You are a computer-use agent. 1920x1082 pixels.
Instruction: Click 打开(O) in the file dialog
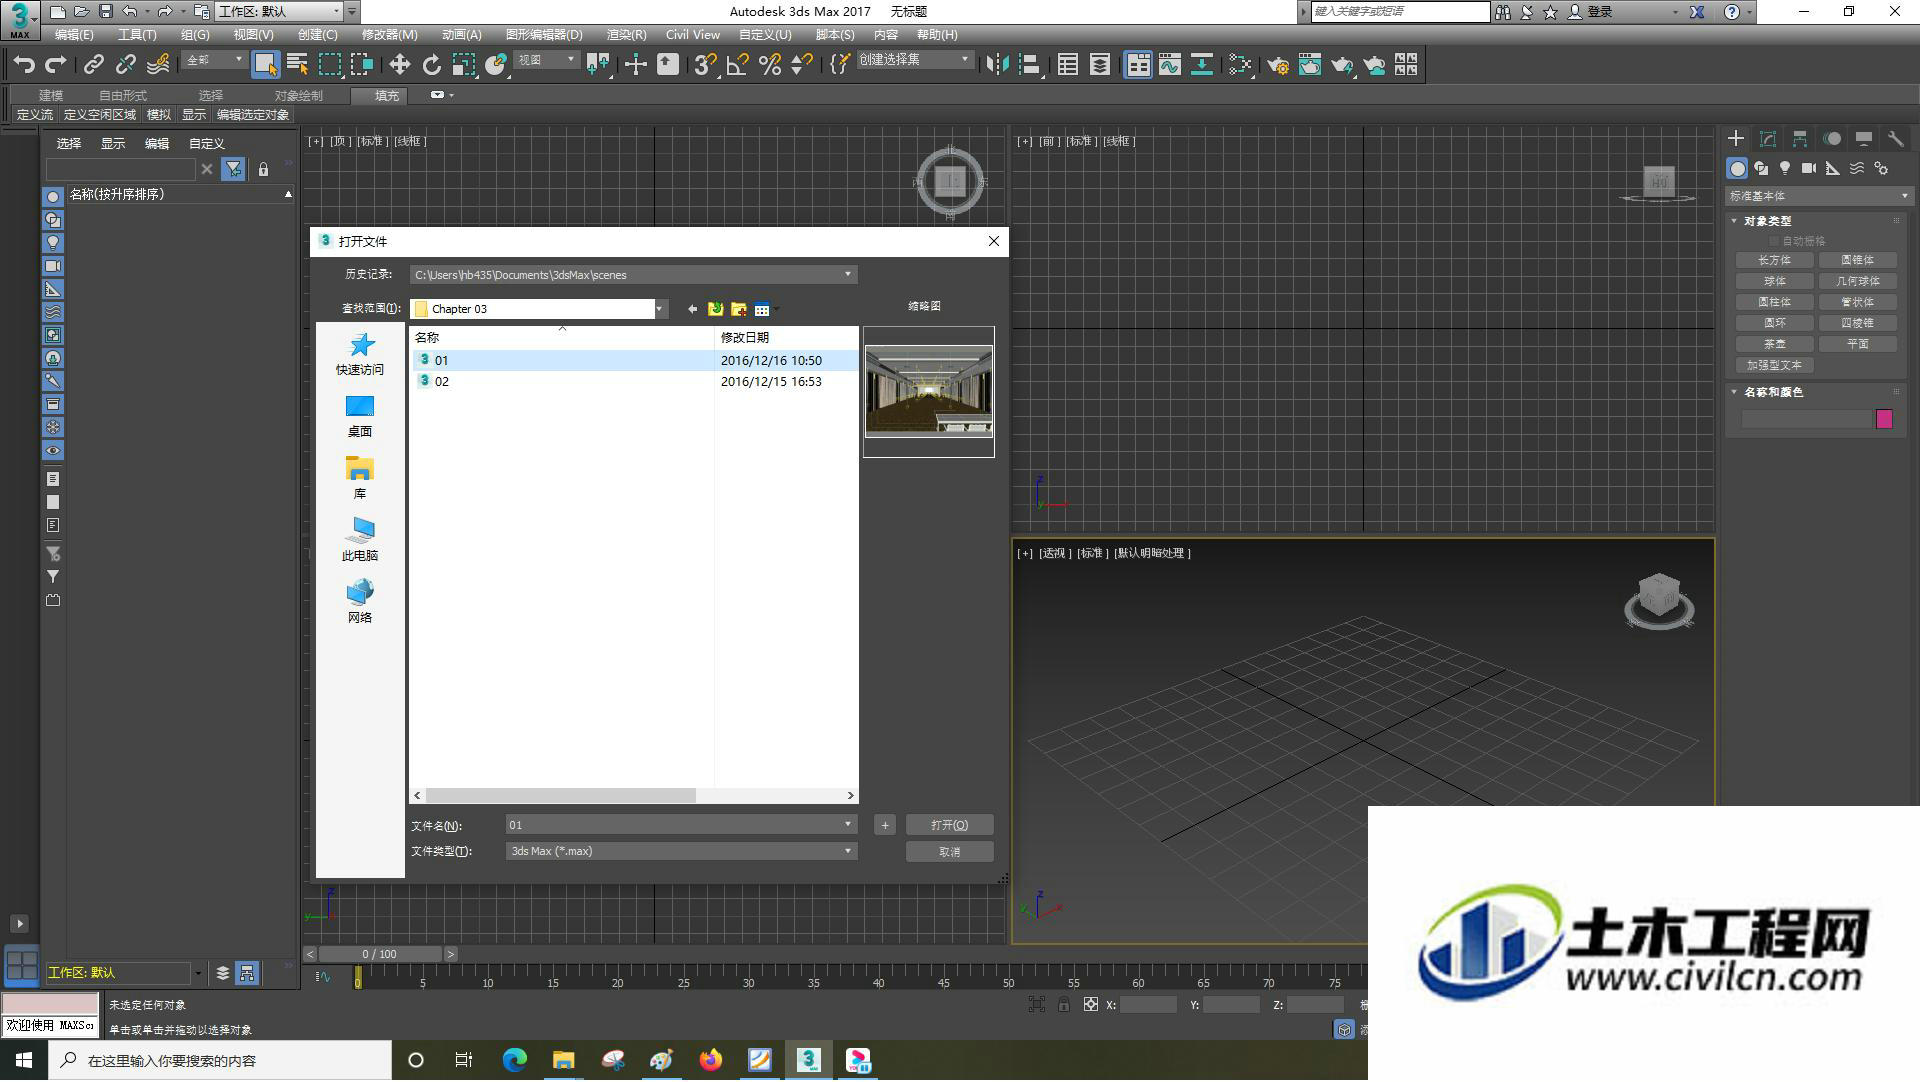[x=949, y=825]
